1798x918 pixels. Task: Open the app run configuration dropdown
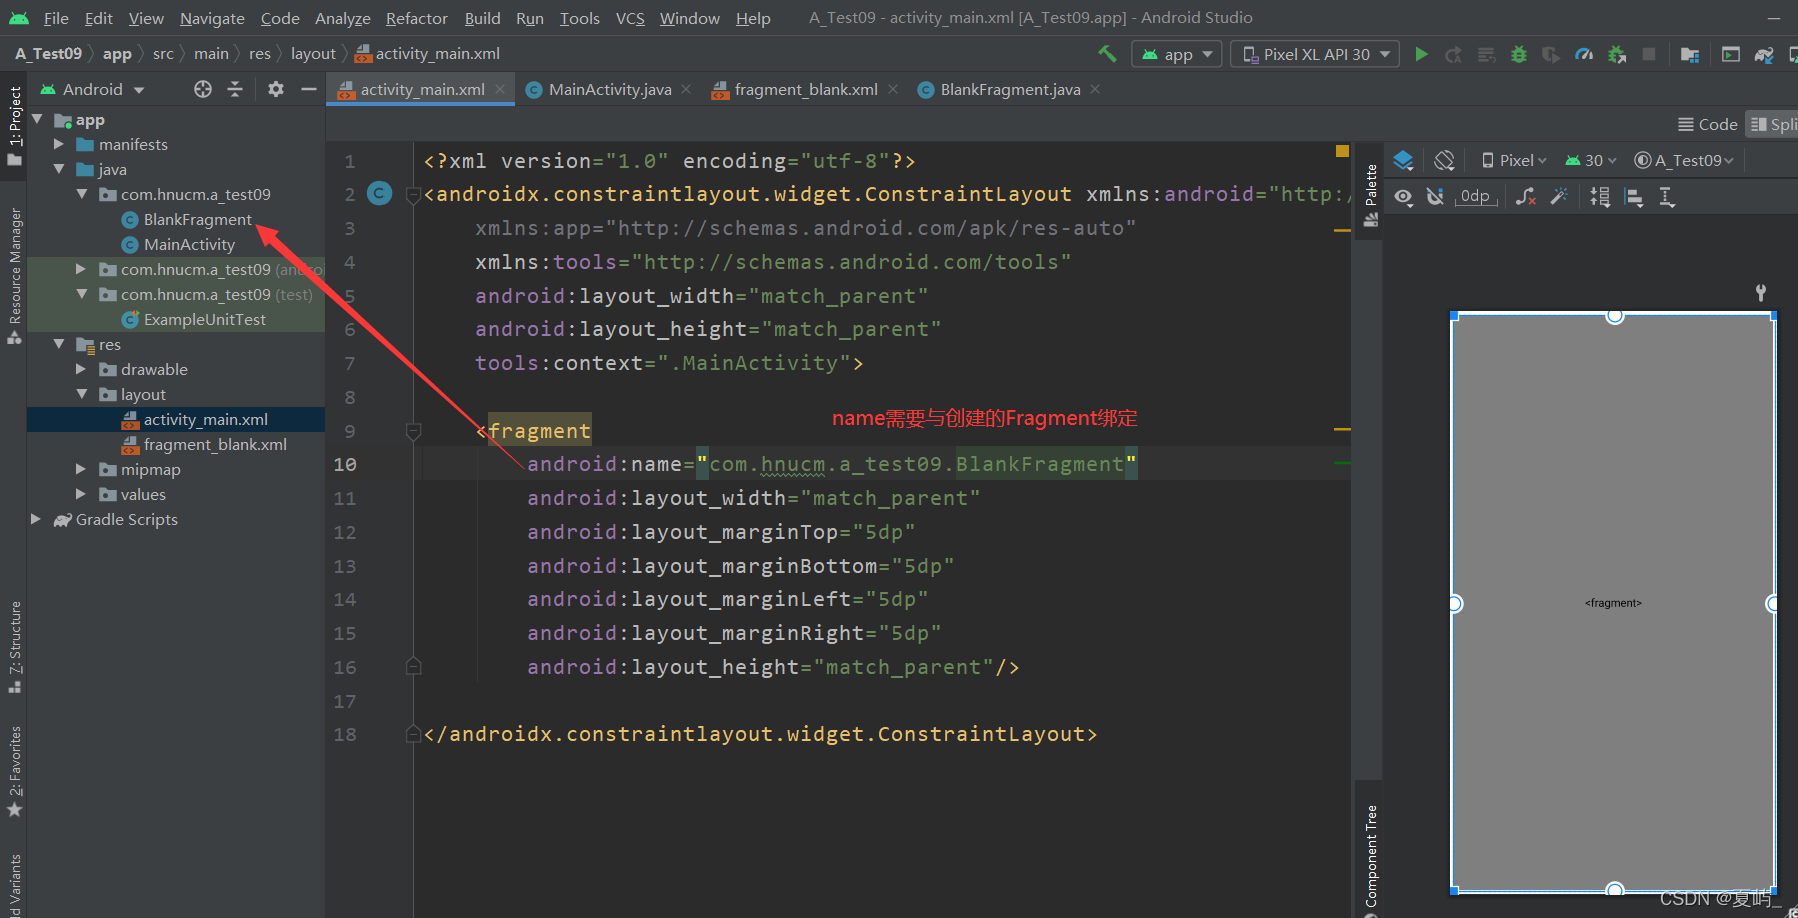pos(1177,54)
